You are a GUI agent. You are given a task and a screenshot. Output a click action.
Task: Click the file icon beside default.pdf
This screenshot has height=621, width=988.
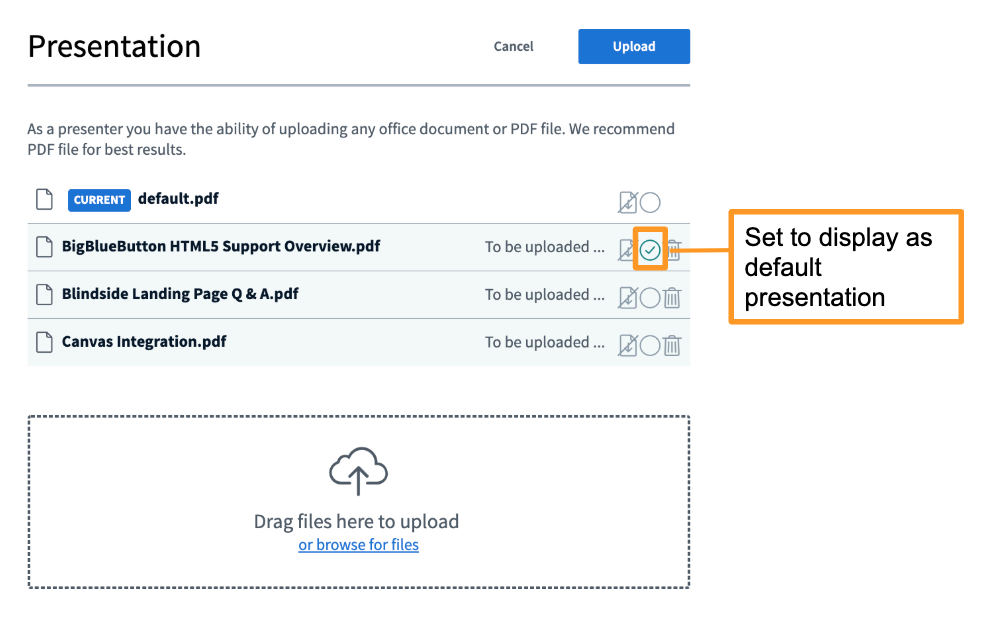point(44,199)
